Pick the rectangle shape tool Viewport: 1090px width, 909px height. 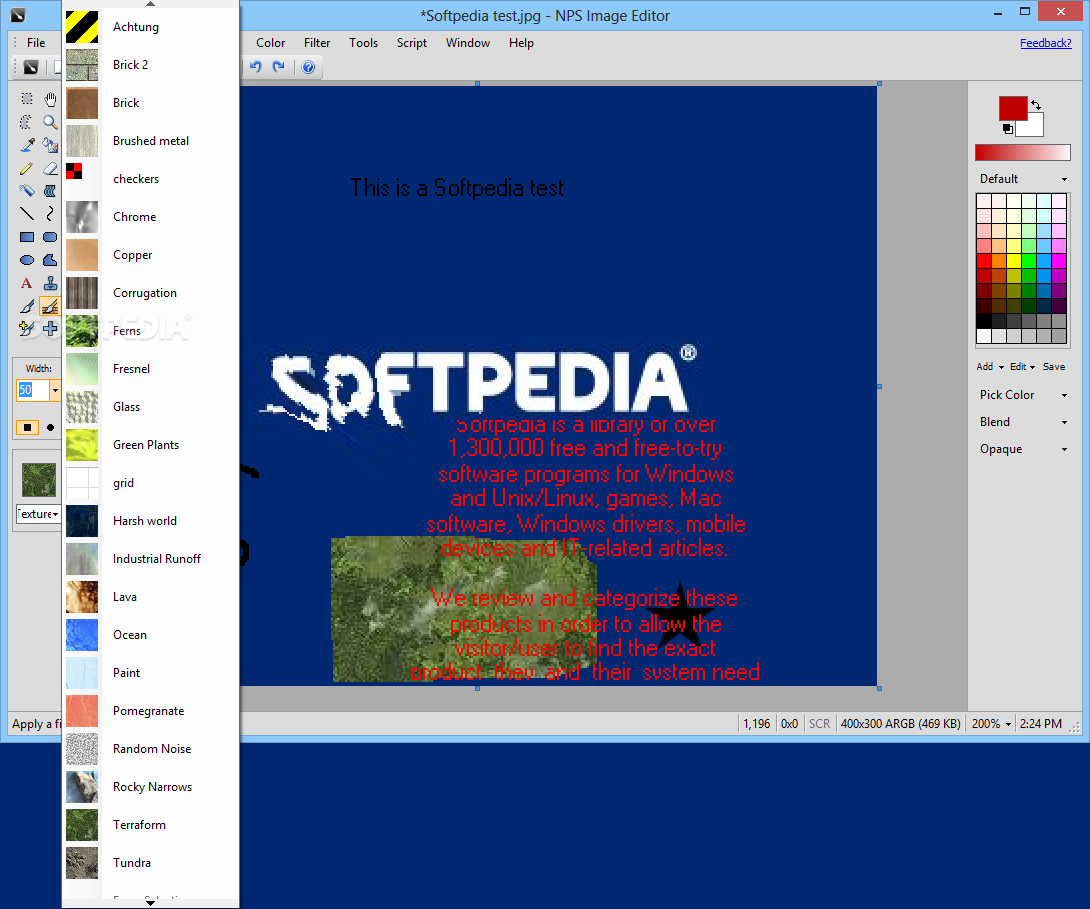point(26,237)
